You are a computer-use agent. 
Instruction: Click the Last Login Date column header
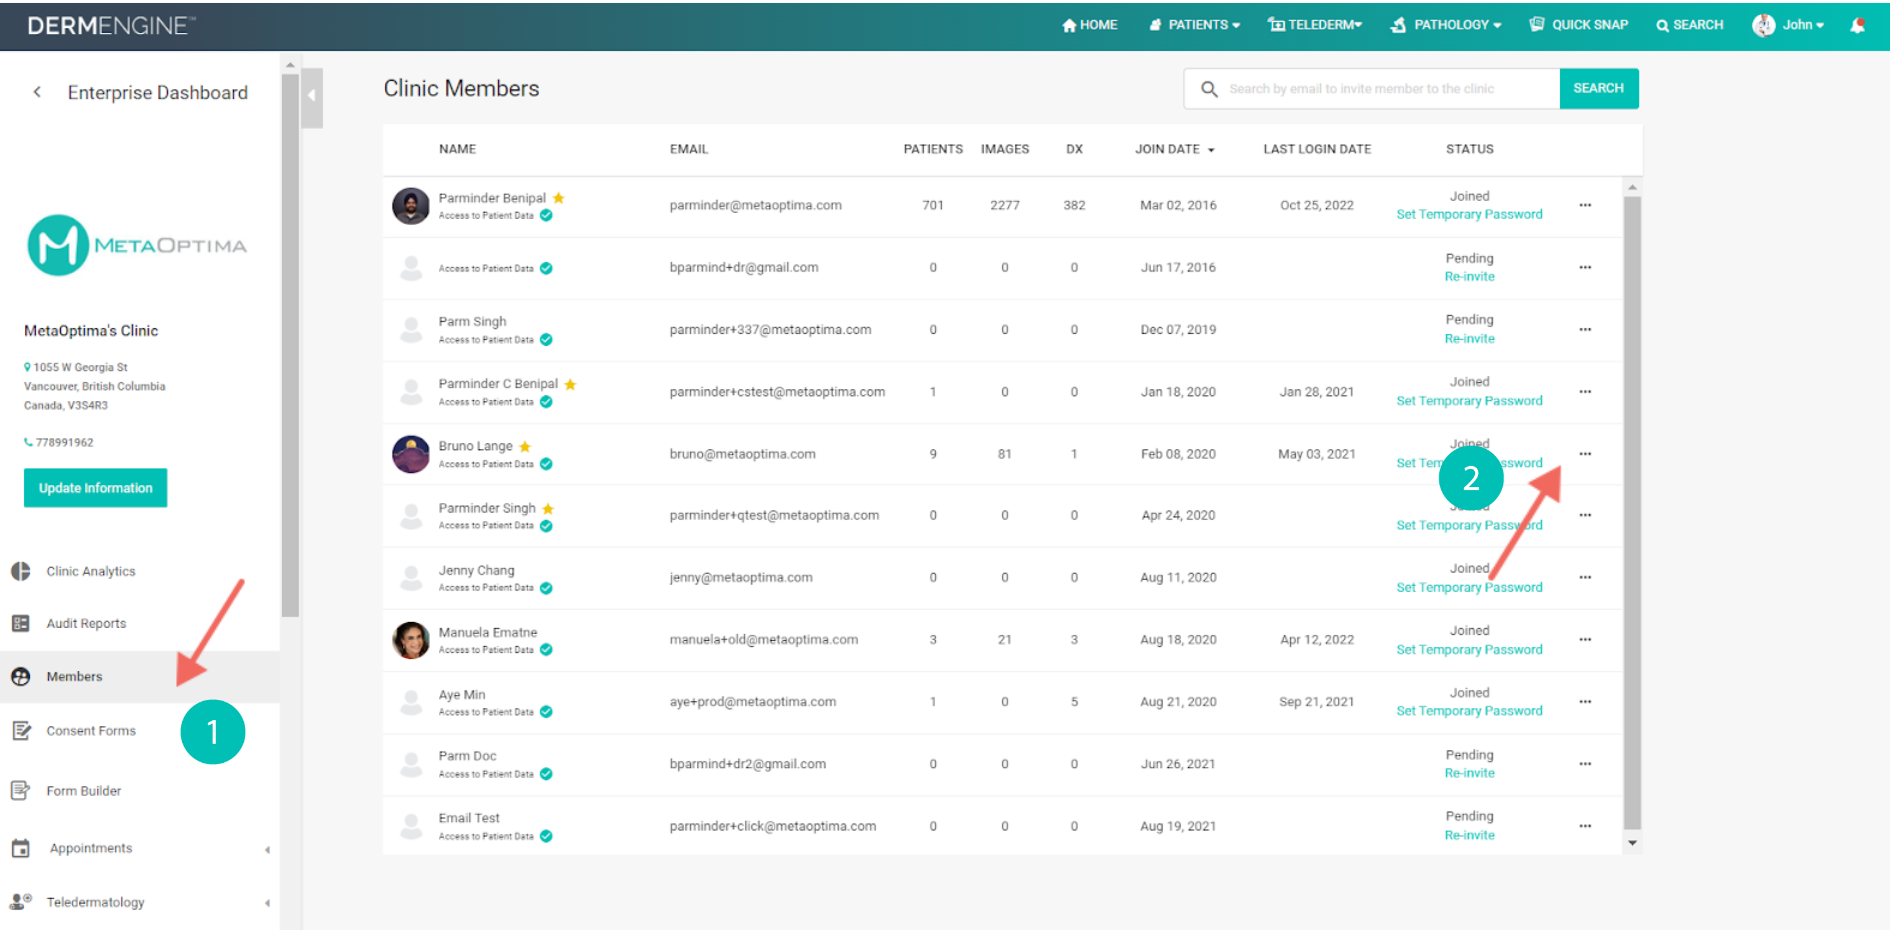(1317, 149)
